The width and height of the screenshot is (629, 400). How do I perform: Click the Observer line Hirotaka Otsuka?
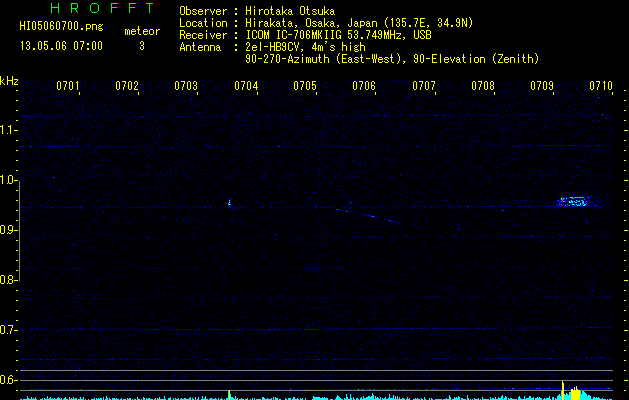pos(257,11)
